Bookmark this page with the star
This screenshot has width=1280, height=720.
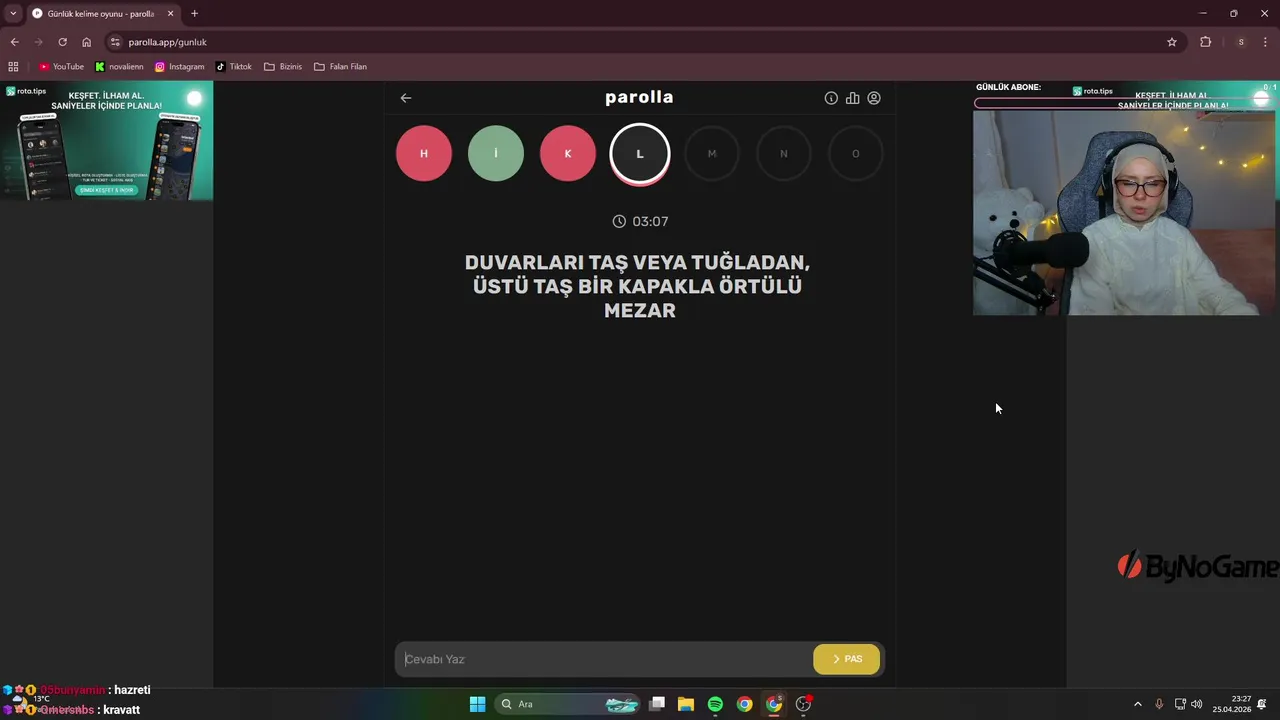tap(1172, 42)
